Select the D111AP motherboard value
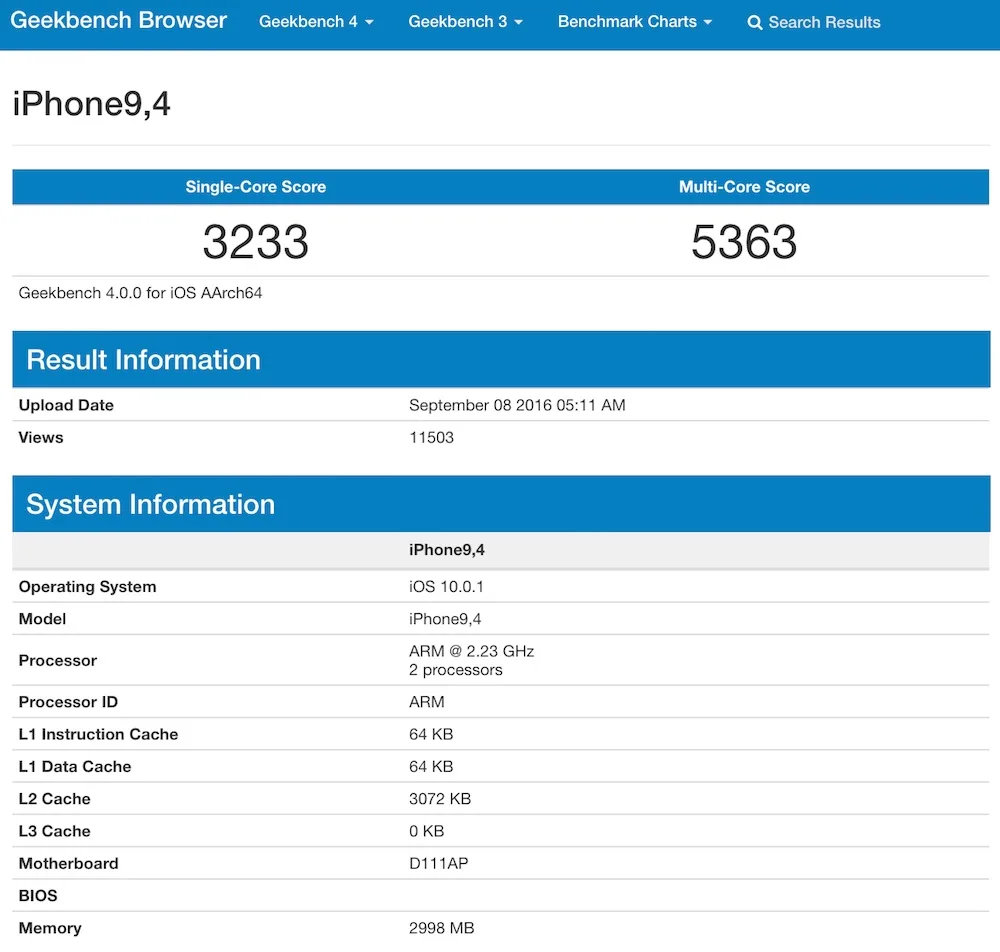Viewport: 1000px width, 952px height. coord(439,863)
